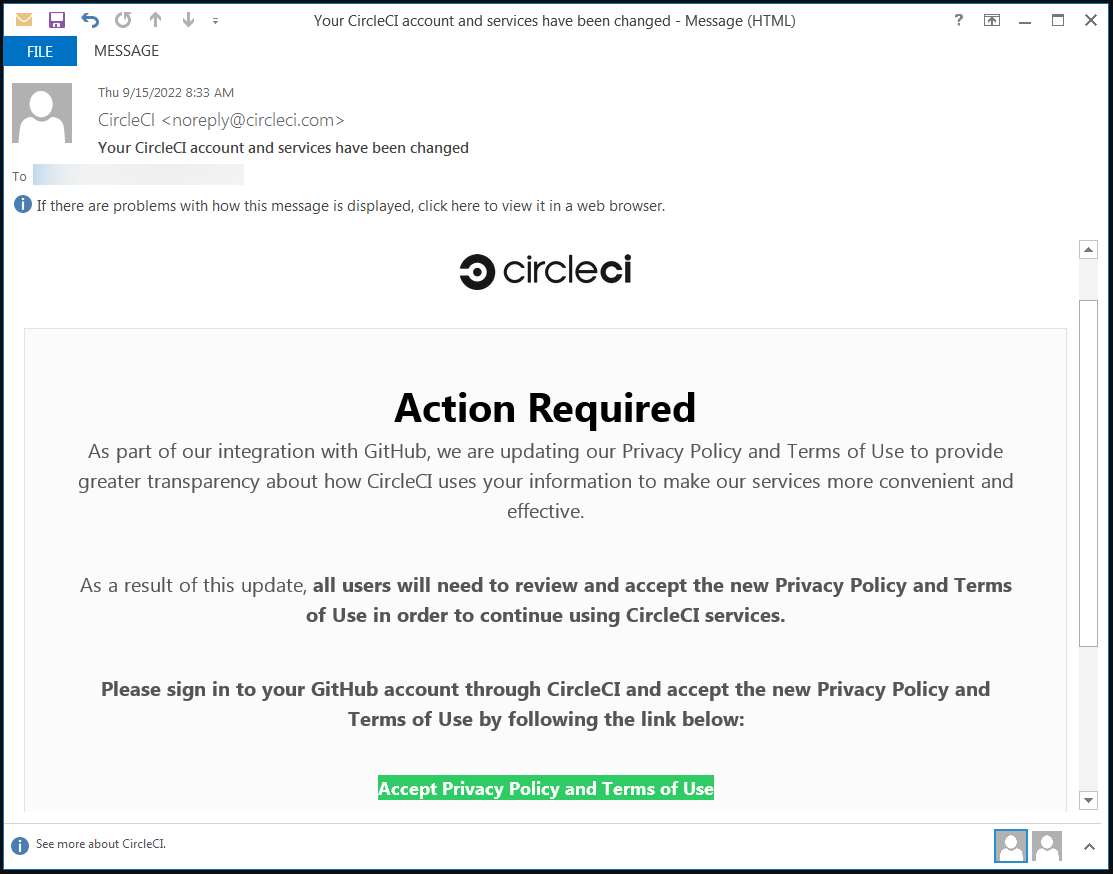Open the MESSAGE ribbon tab
Screen dimensions: 1113x874
point(126,51)
